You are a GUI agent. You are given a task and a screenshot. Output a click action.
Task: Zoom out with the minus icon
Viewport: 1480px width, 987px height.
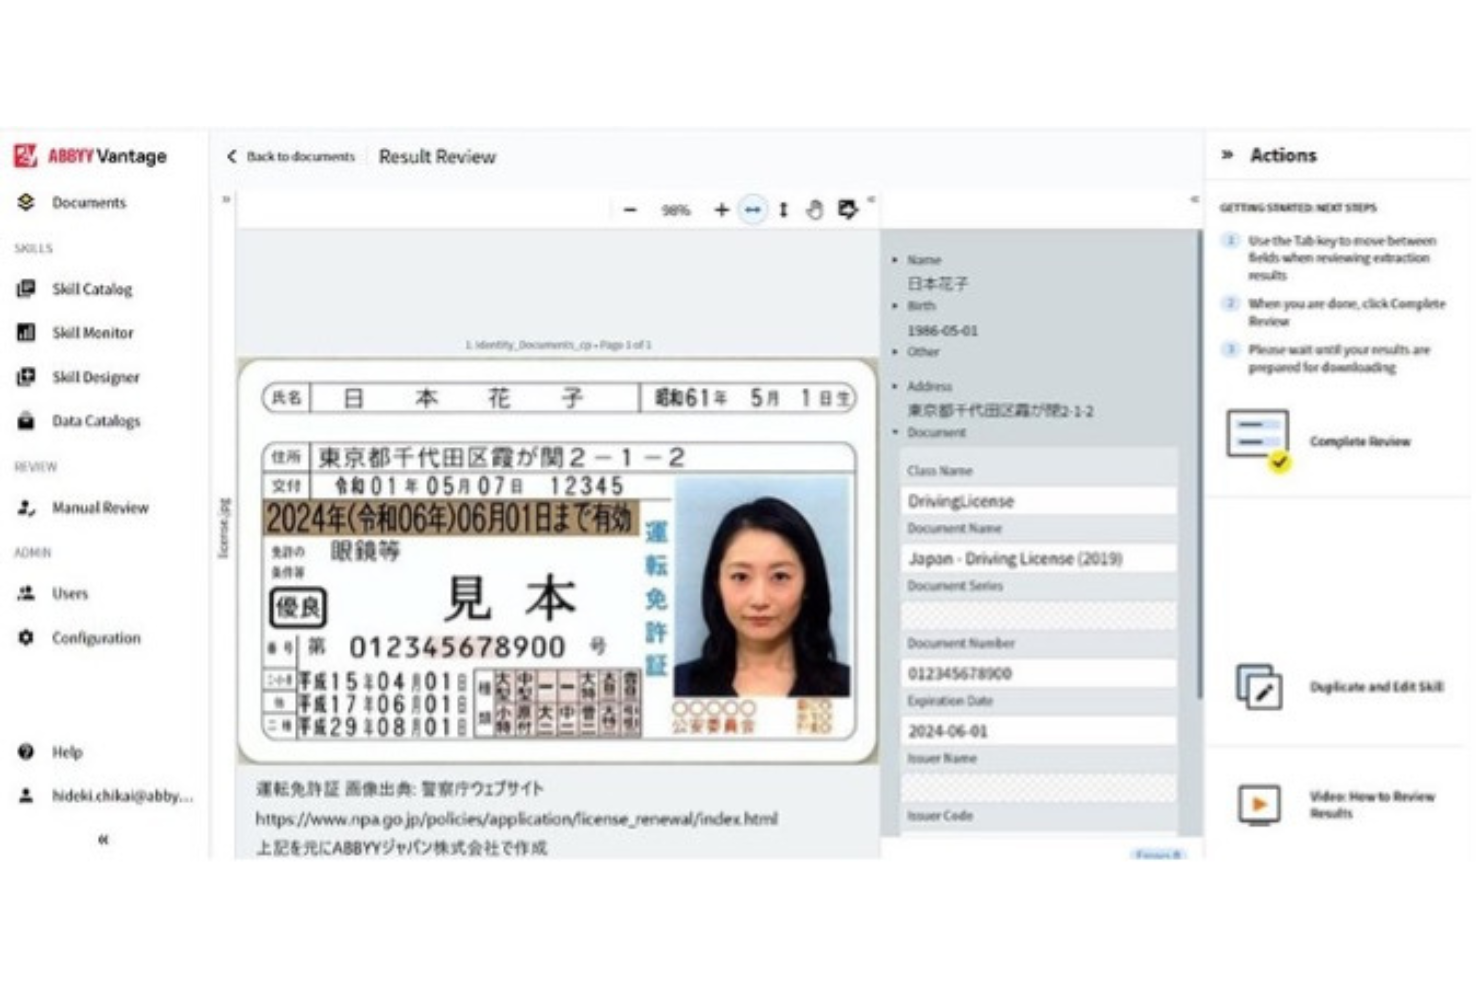630,210
